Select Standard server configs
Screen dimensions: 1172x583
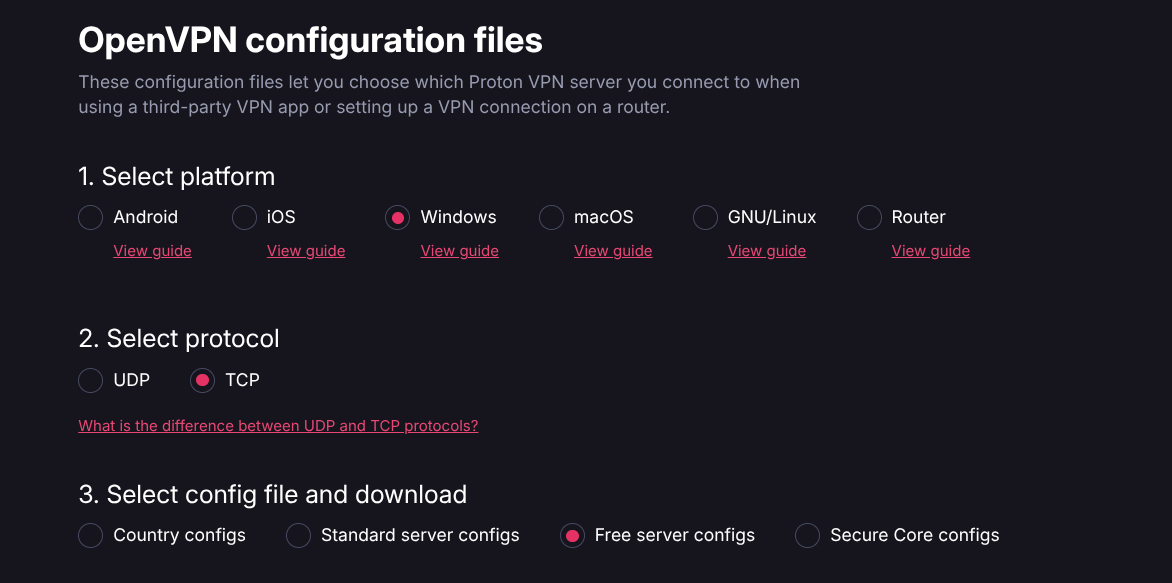[298, 535]
